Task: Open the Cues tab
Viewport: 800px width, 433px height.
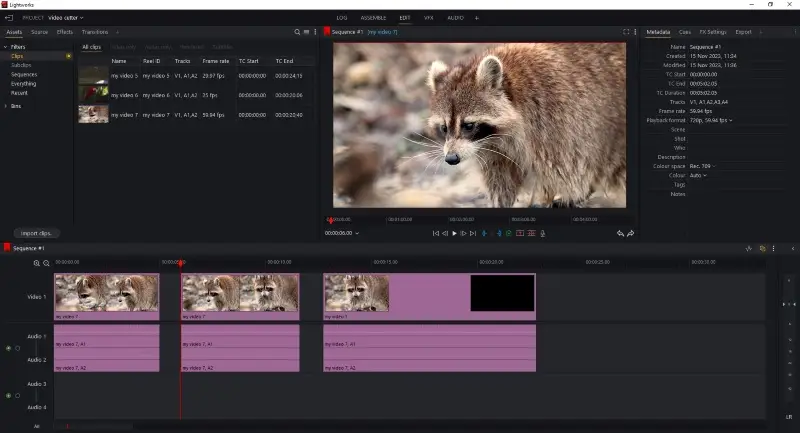Action: (x=685, y=32)
